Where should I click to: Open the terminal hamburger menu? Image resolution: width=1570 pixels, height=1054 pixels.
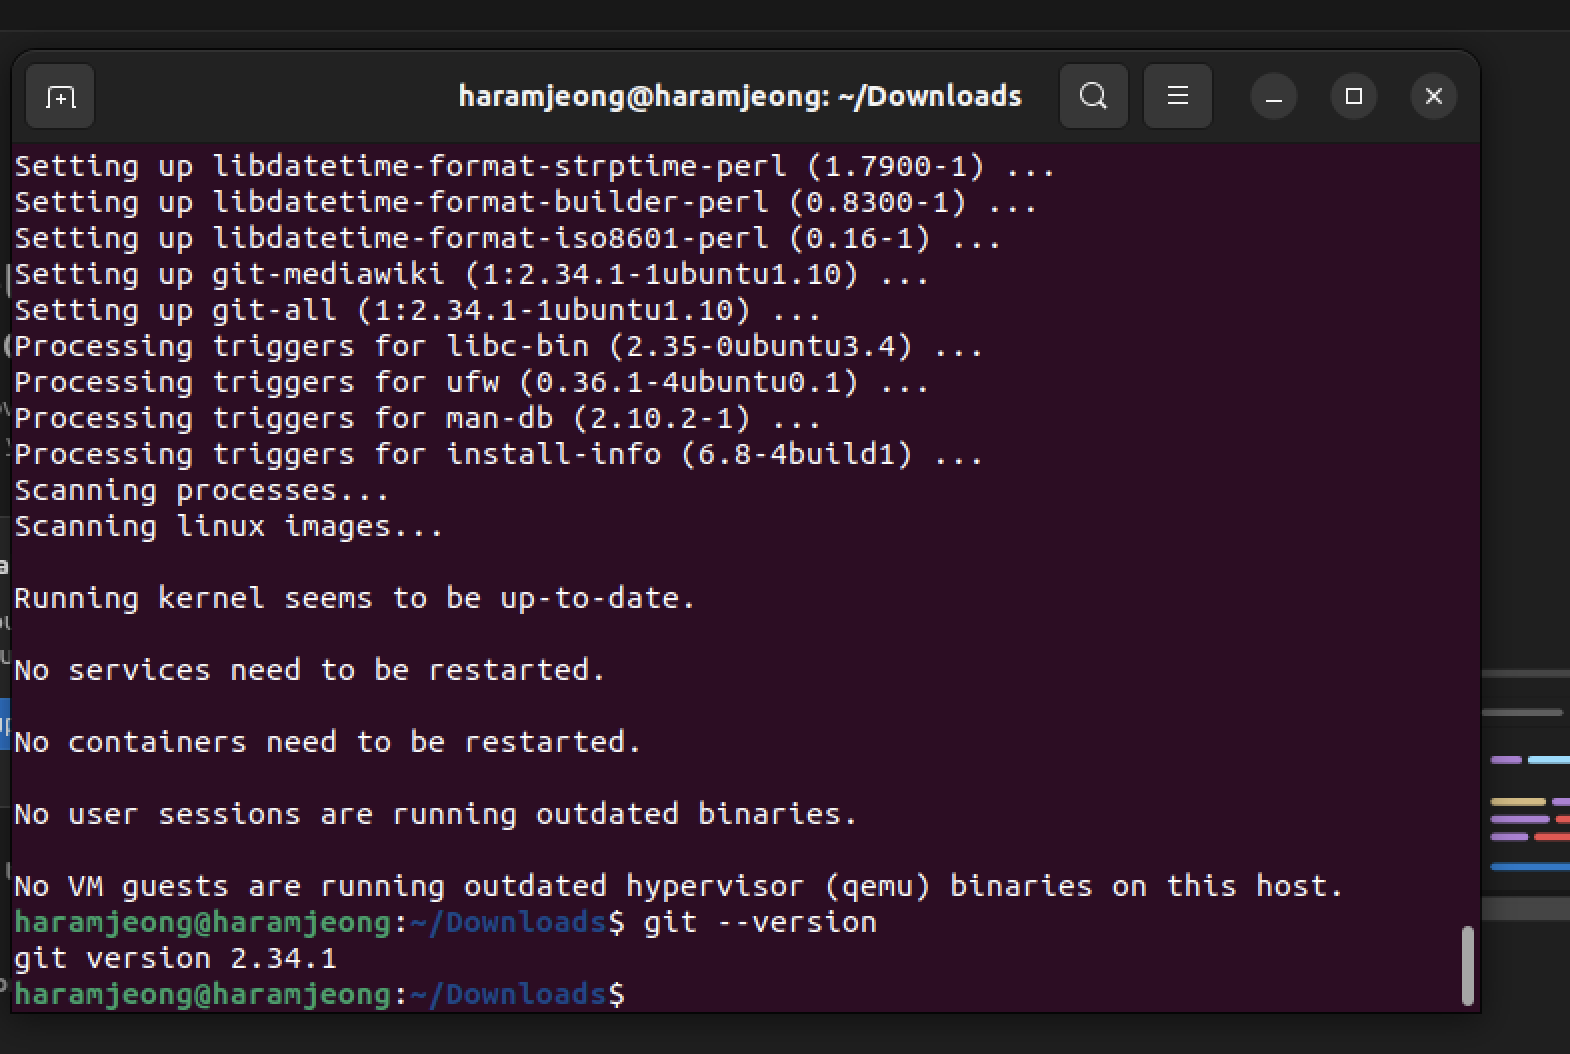1178,96
